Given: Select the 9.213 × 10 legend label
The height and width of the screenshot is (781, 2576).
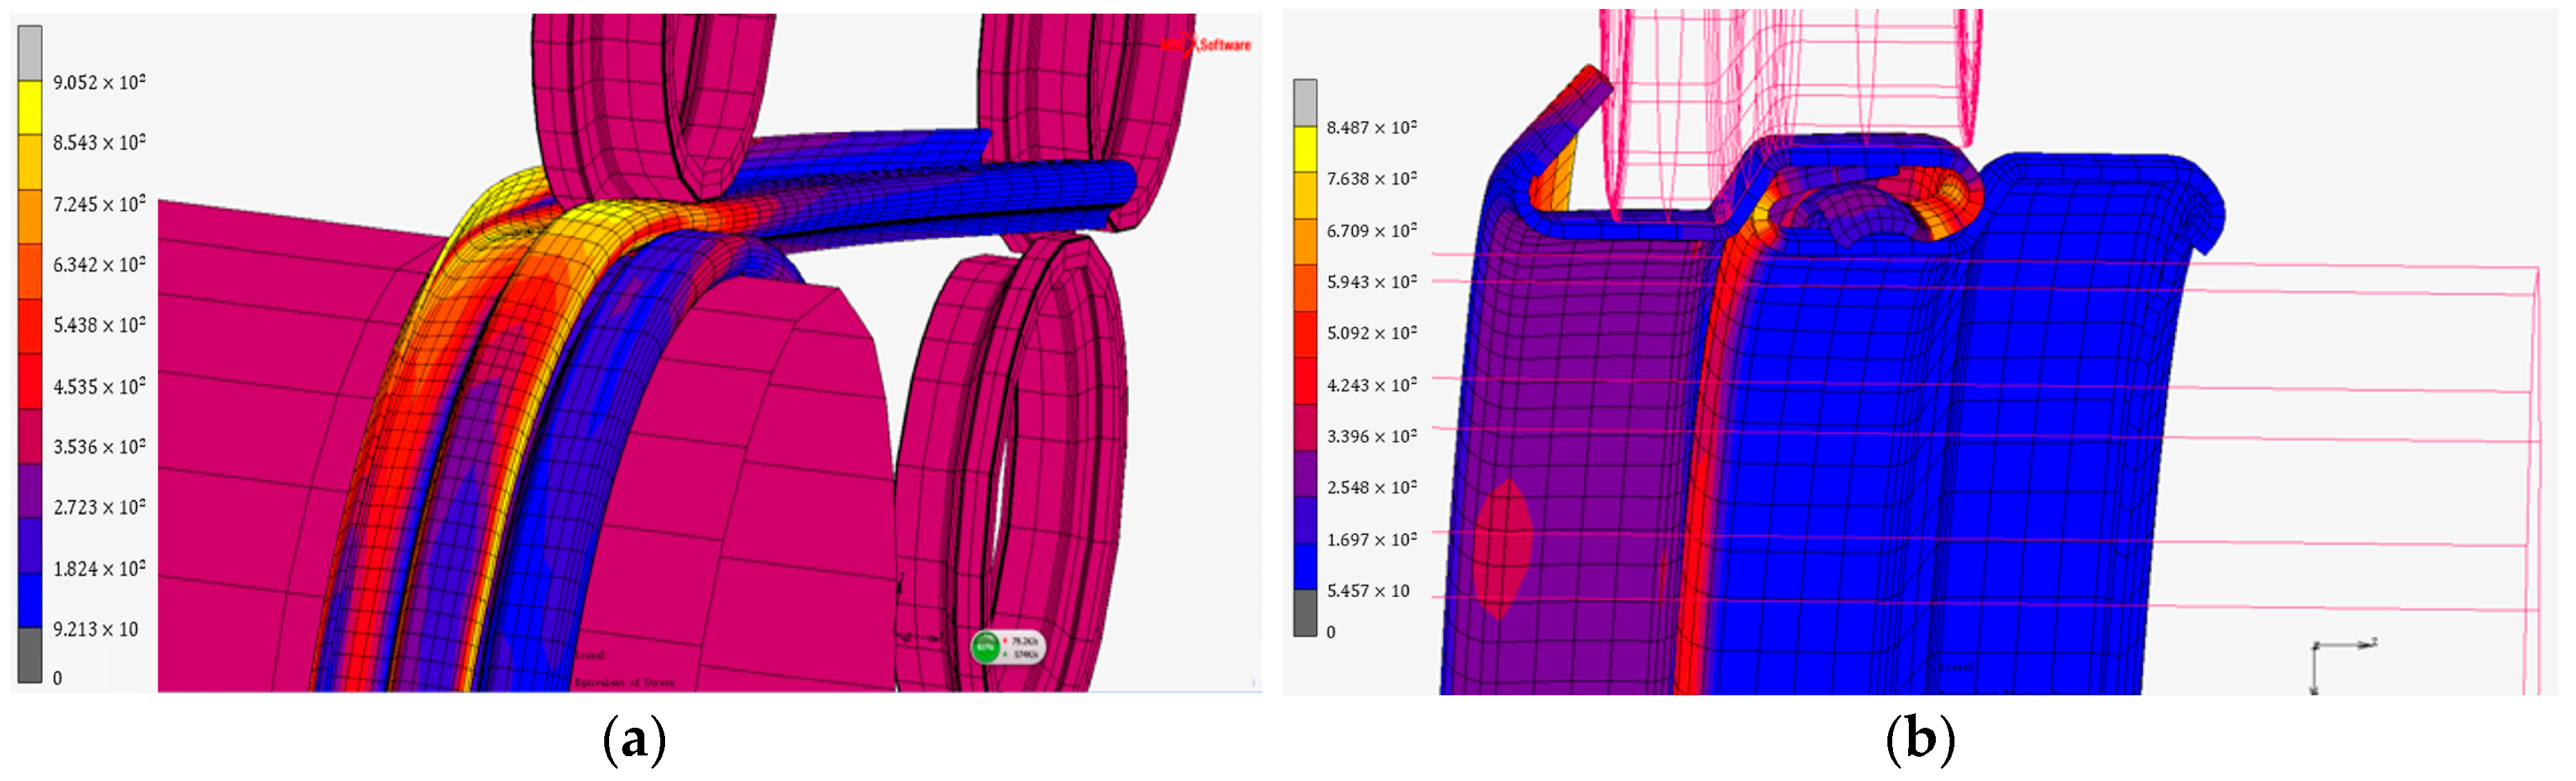Looking at the screenshot, I should [95, 629].
